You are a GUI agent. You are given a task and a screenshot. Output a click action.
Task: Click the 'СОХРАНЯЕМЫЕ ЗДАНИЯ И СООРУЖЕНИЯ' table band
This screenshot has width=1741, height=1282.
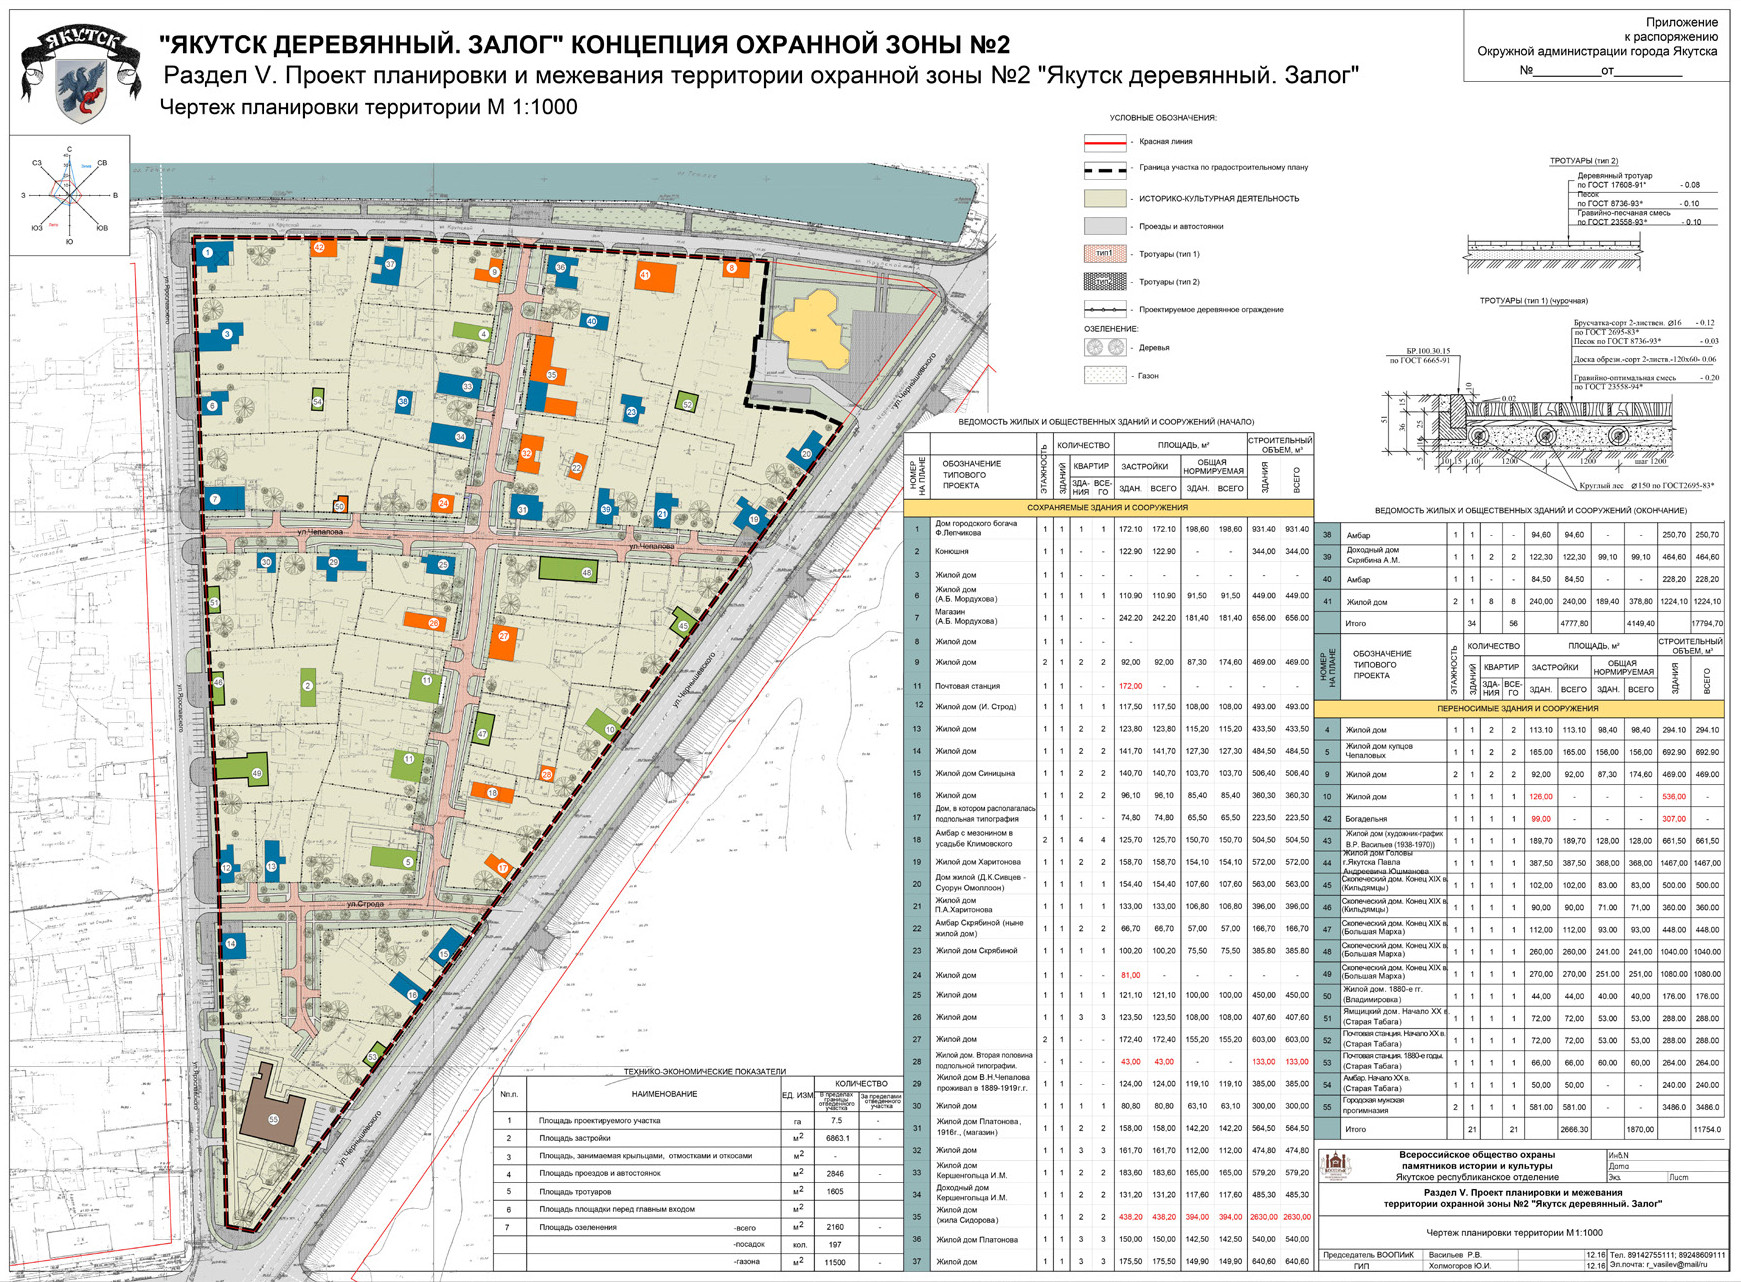click(1108, 508)
